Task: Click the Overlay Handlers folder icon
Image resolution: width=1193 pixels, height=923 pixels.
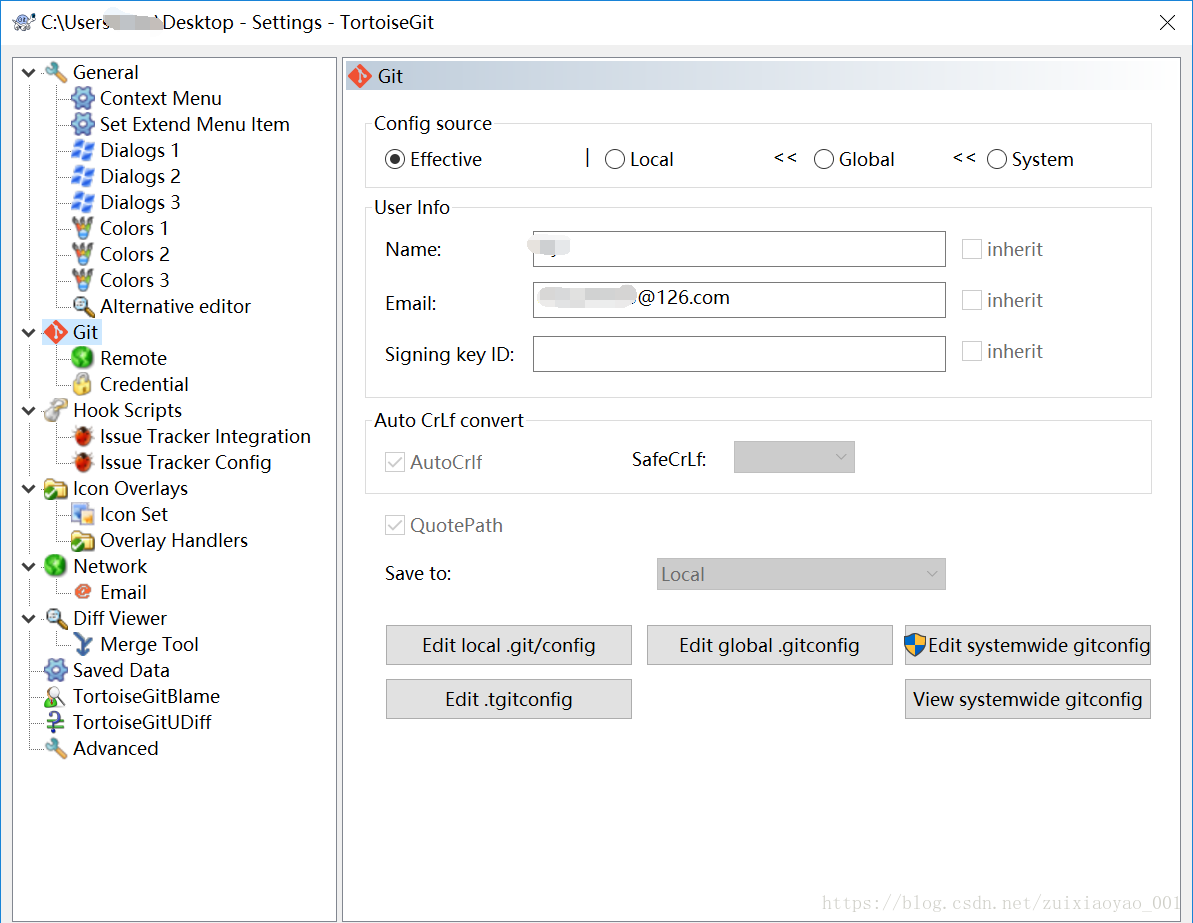Action: (82, 540)
